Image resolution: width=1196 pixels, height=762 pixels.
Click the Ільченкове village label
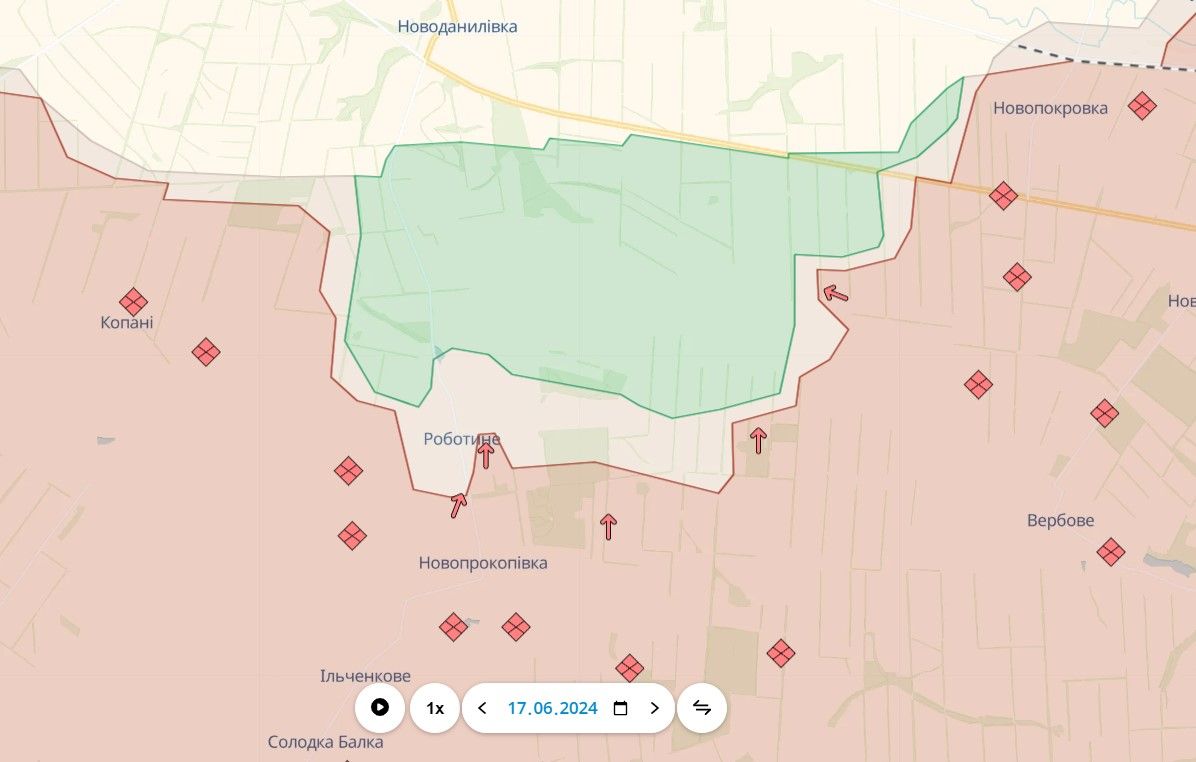click(x=365, y=676)
